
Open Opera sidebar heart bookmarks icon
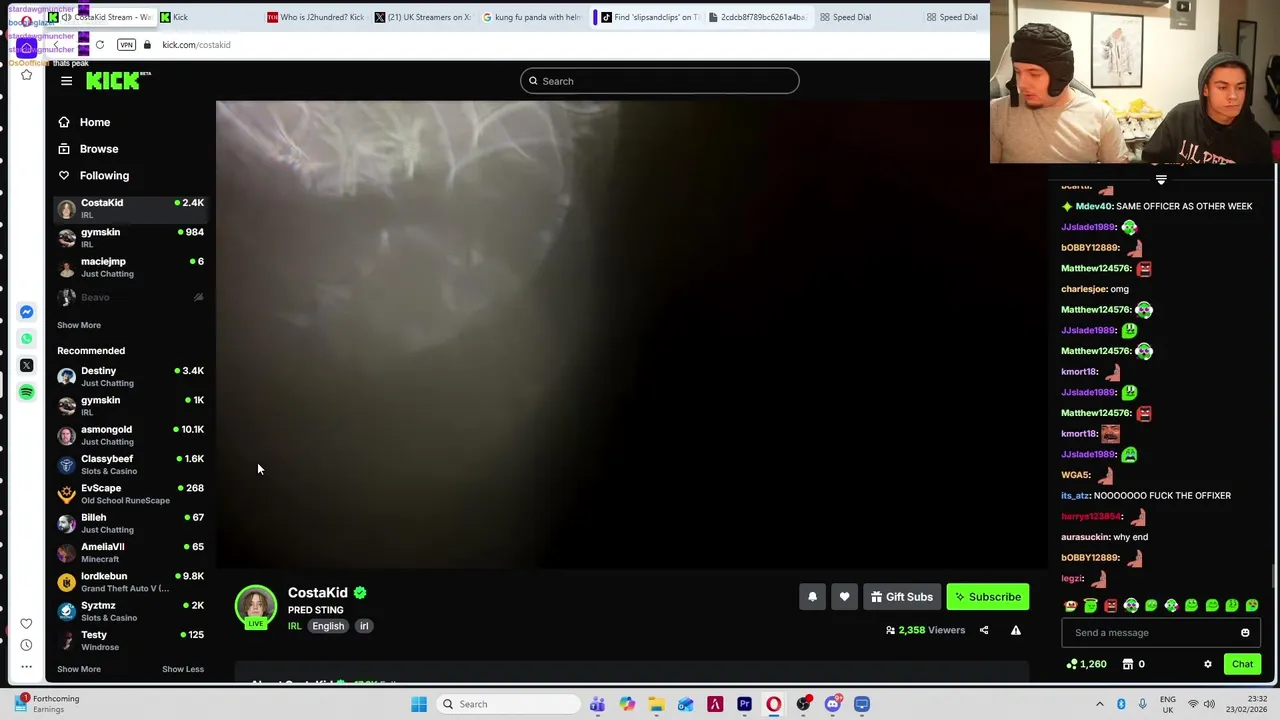click(x=26, y=624)
